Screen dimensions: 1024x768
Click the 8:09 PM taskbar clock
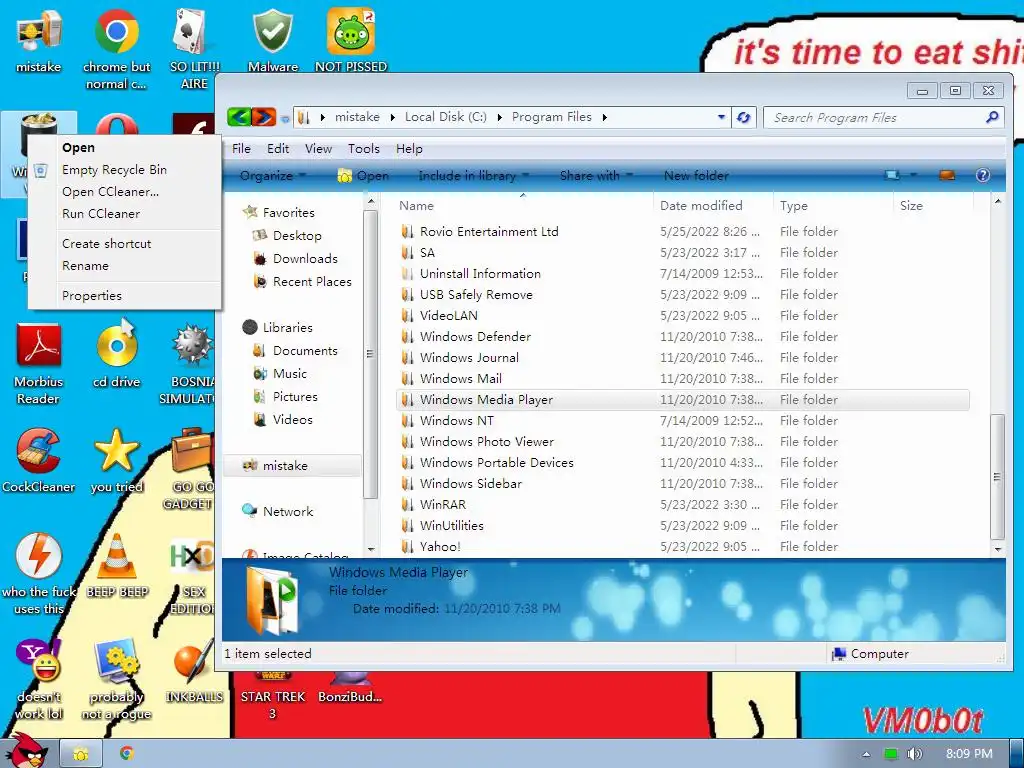click(x=969, y=754)
